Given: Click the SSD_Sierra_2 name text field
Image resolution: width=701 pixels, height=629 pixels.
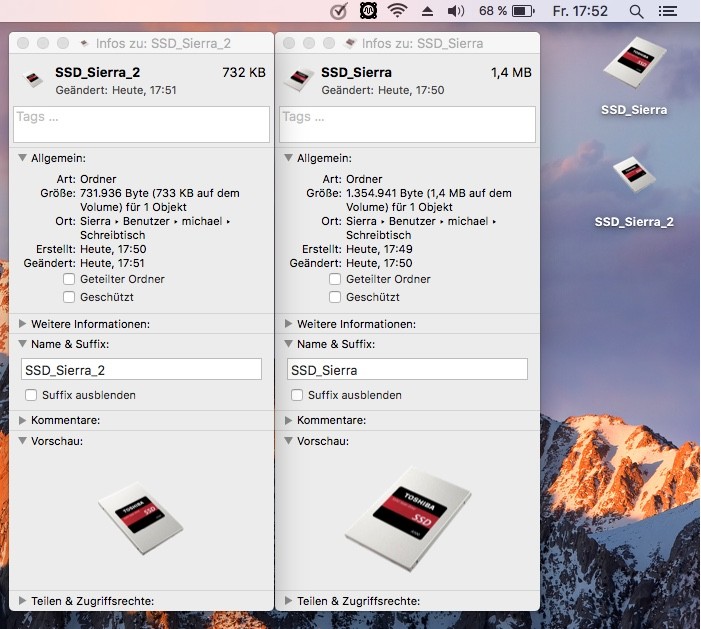Looking at the screenshot, I should [141, 370].
